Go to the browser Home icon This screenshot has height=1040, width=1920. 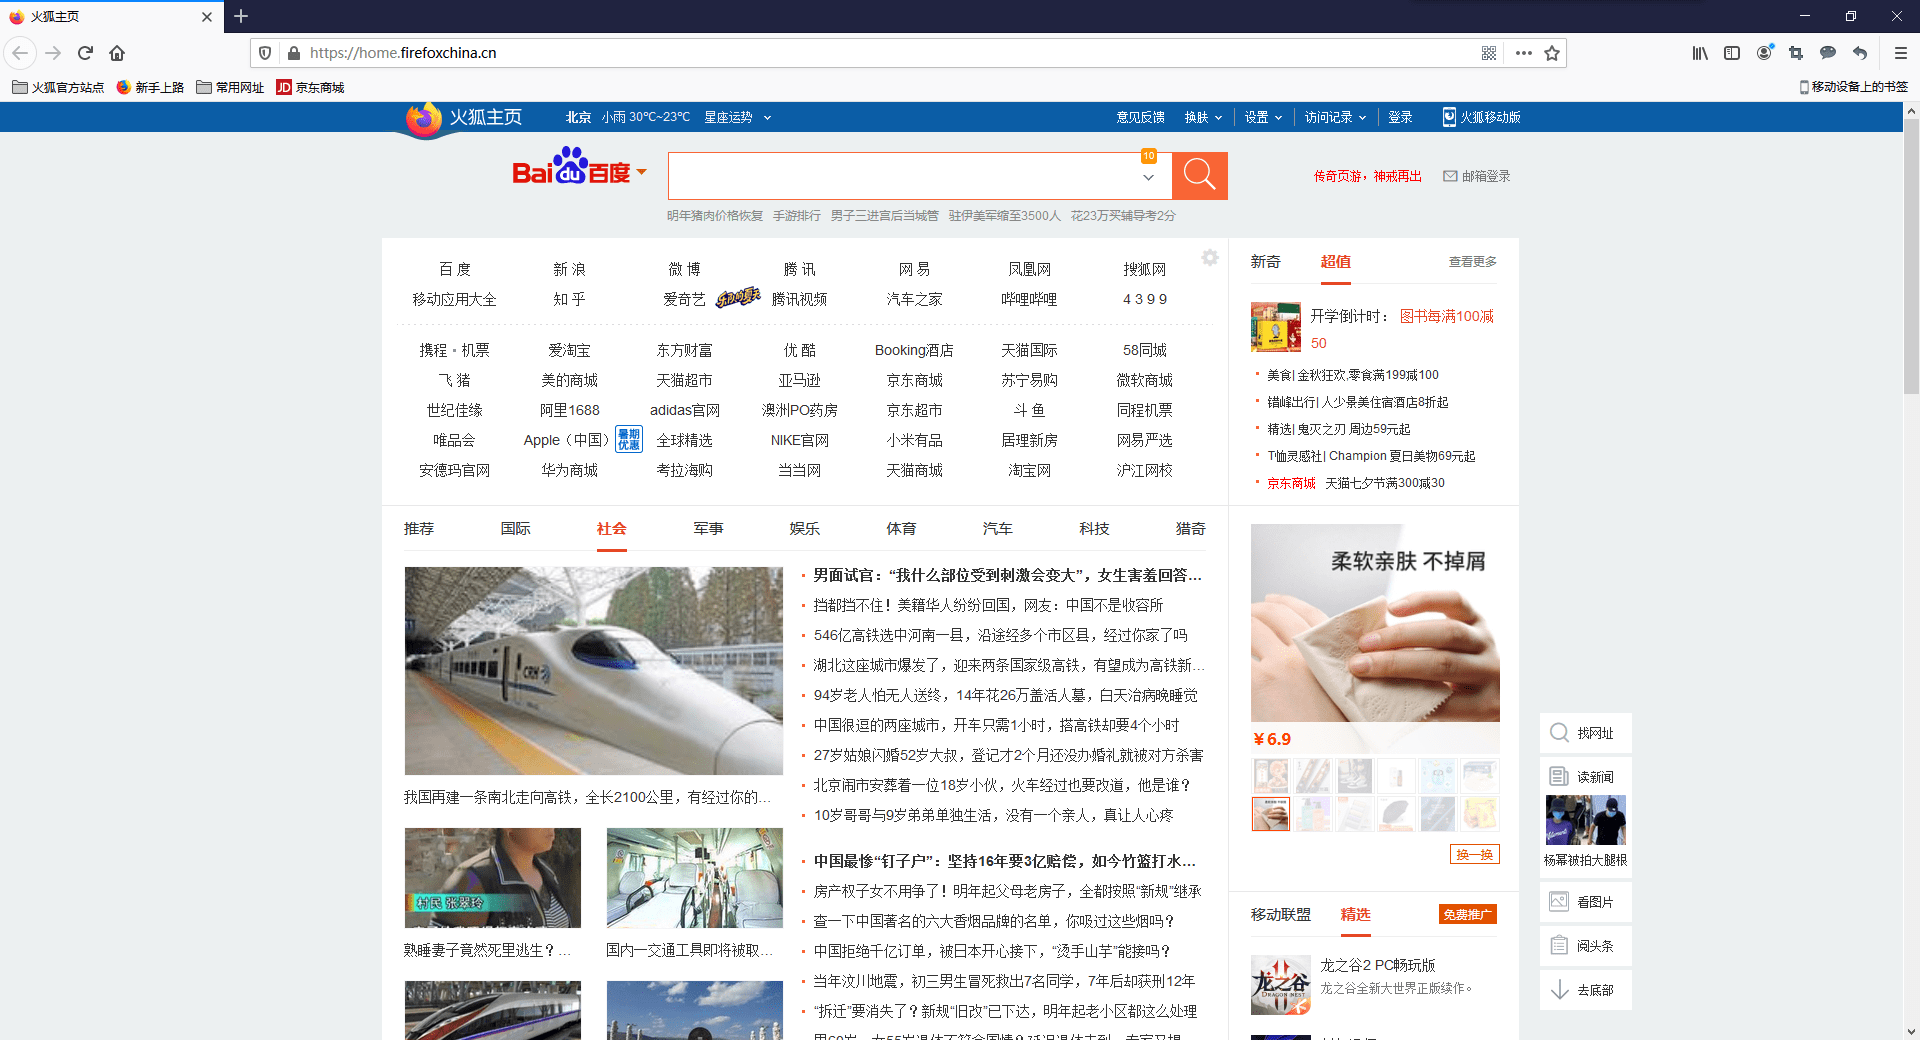(117, 53)
